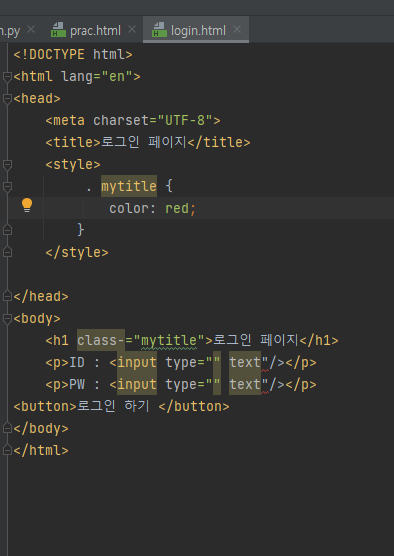394x556 pixels.
Task: Collapse the <head> tag fold marker
Action: (x=7, y=99)
